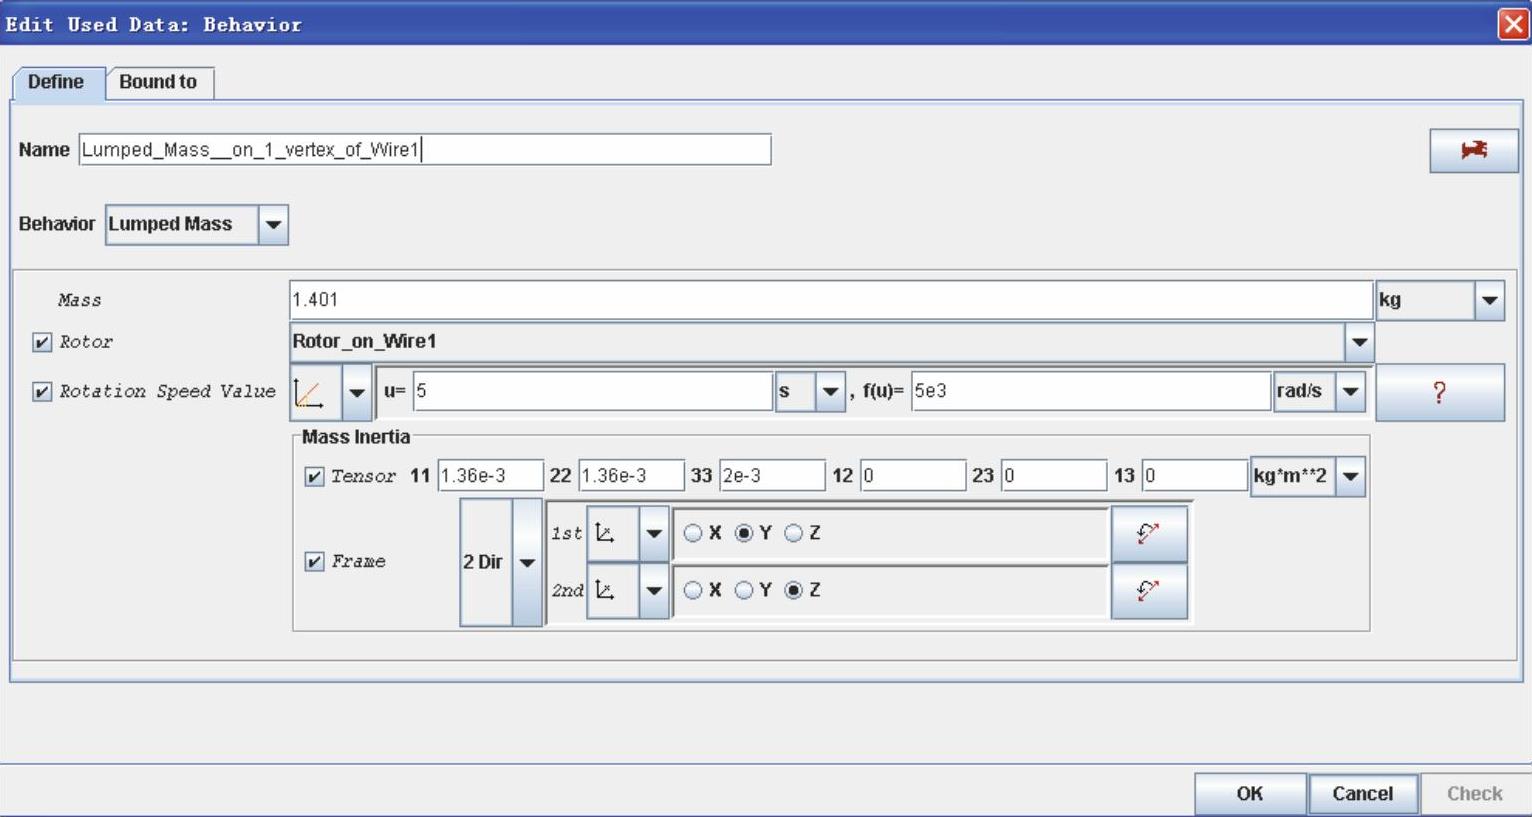The height and width of the screenshot is (817, 1532).
Task: Open the Behavior Lumped Mass dropdown
Action: pyautogui.click(x=273, y=225)
